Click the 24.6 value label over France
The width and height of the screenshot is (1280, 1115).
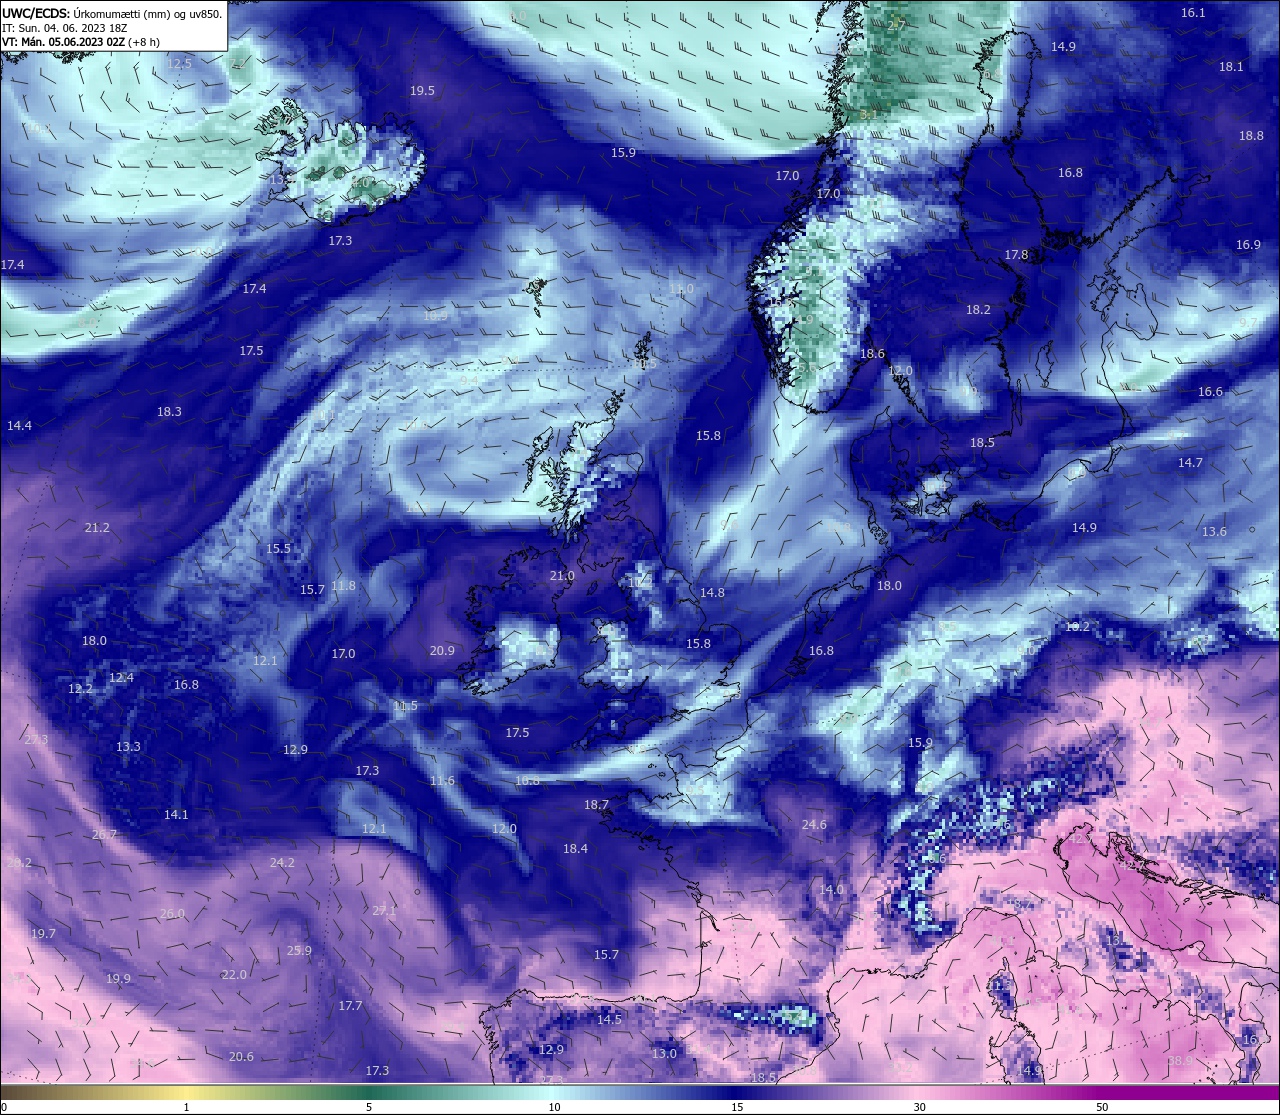coord(814,825)
